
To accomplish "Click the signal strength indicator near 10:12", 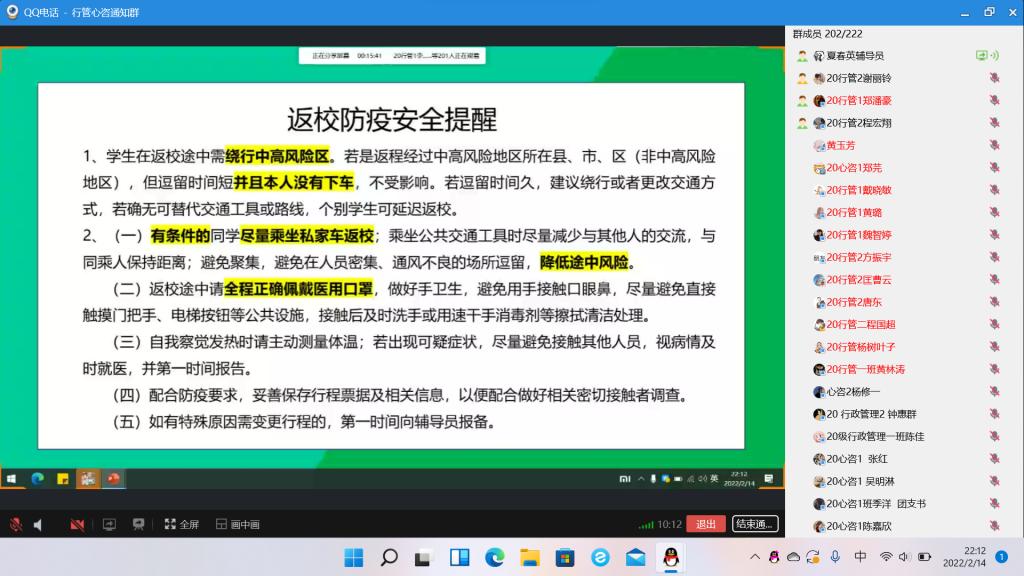I will 646,524.
